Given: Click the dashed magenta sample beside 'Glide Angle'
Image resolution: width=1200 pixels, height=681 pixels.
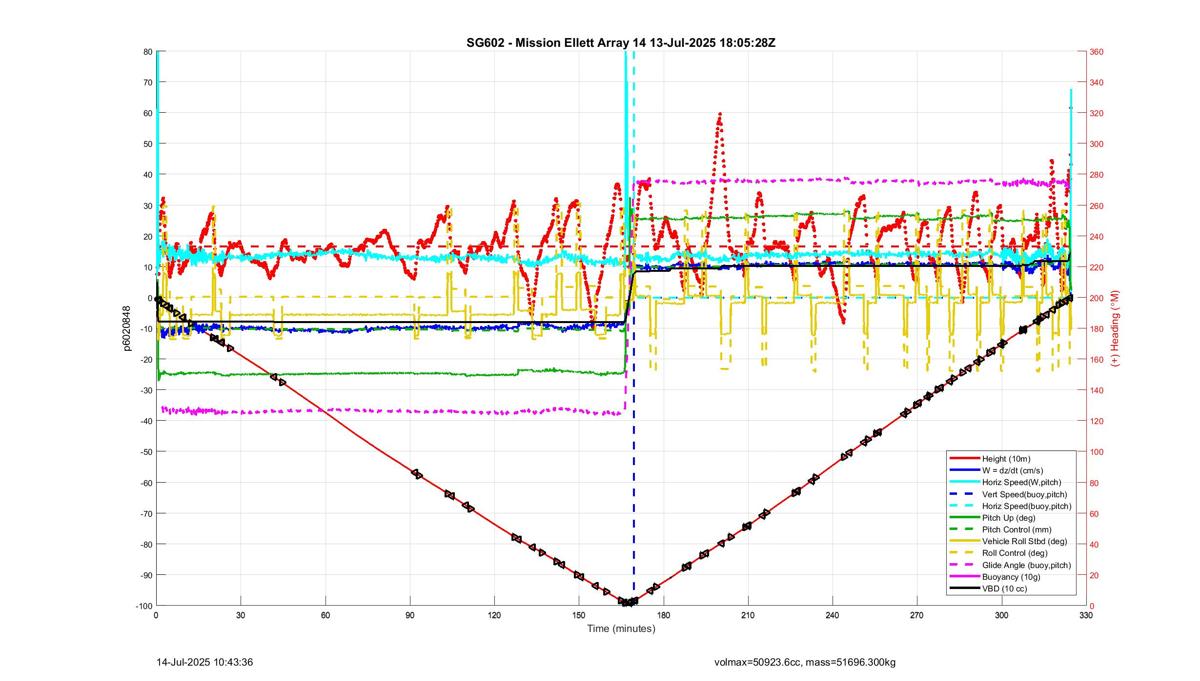Looking at the screenshot, I should 964,565.
